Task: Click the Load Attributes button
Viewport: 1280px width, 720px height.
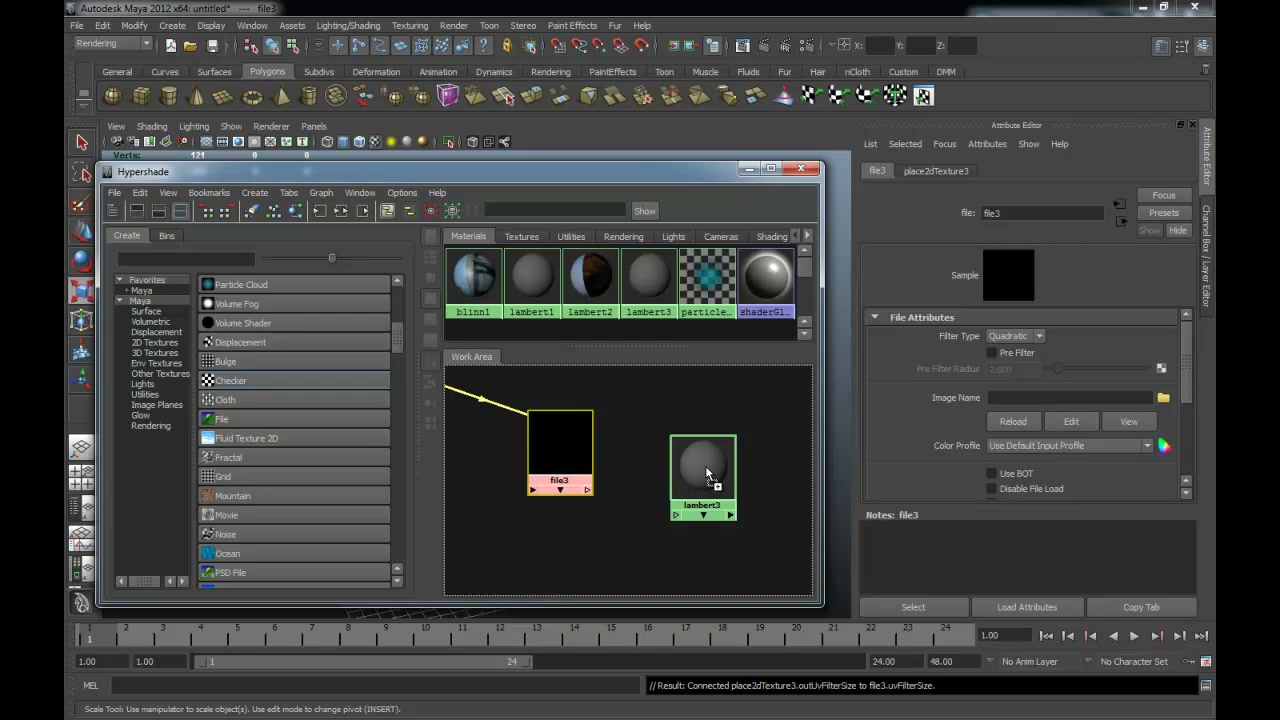Action: point(1027,607)
